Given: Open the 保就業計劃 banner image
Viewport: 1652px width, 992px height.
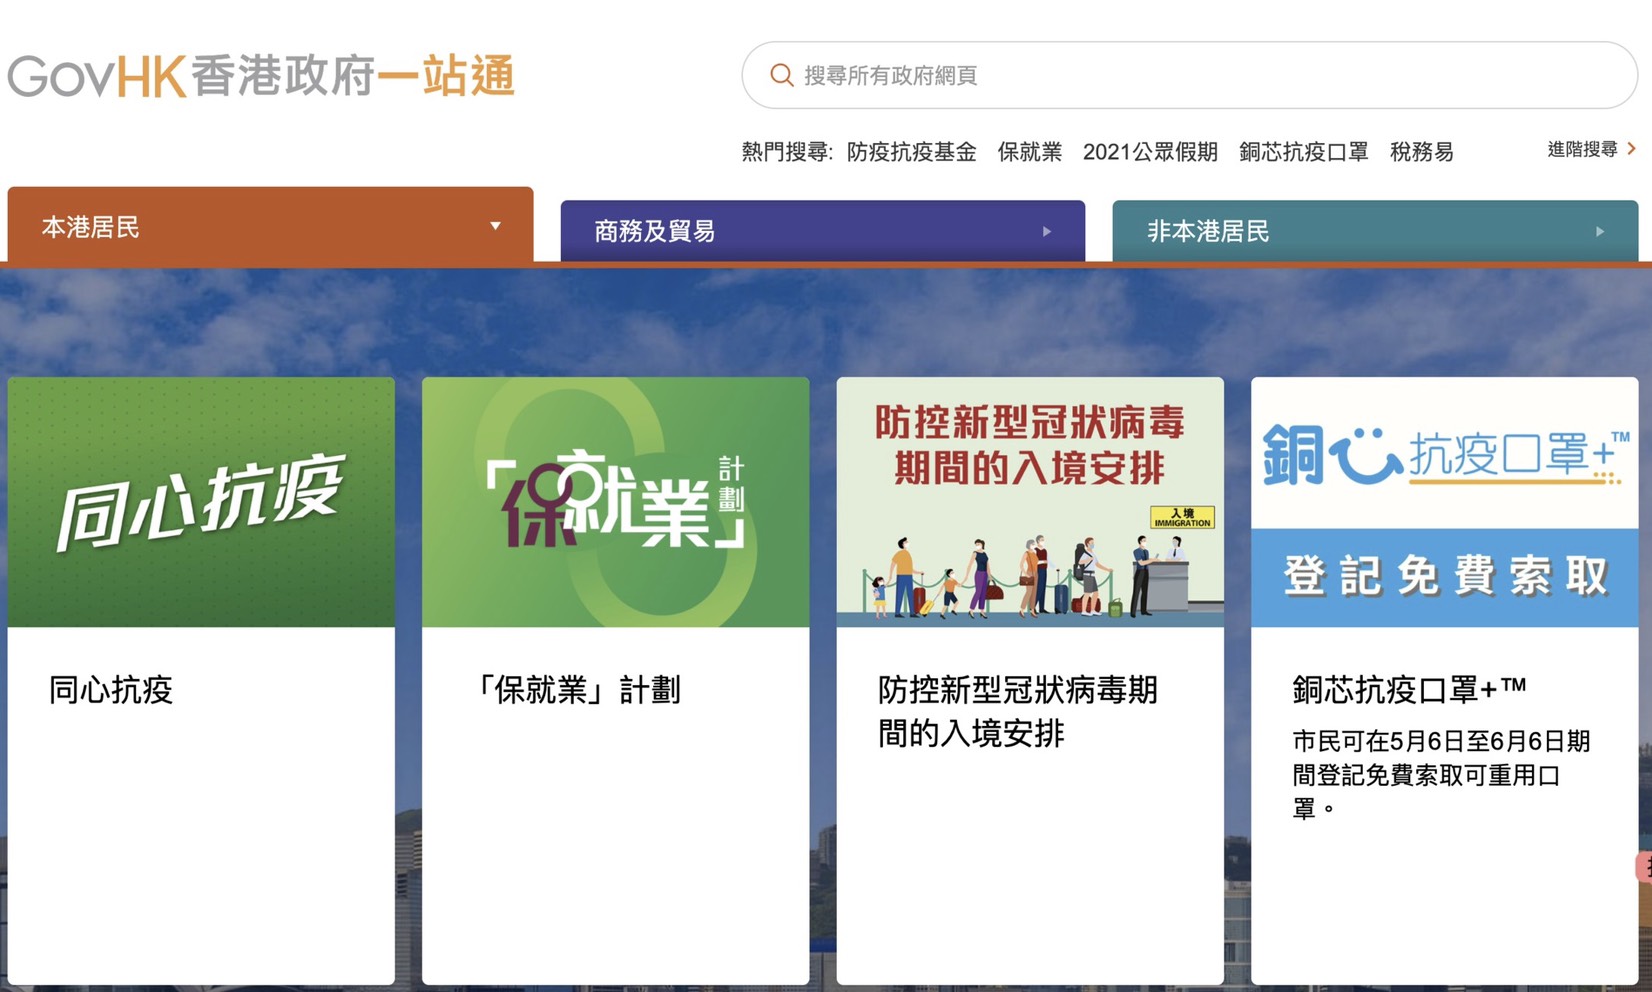Looking at the screenshot, I should tap(615, 502).
